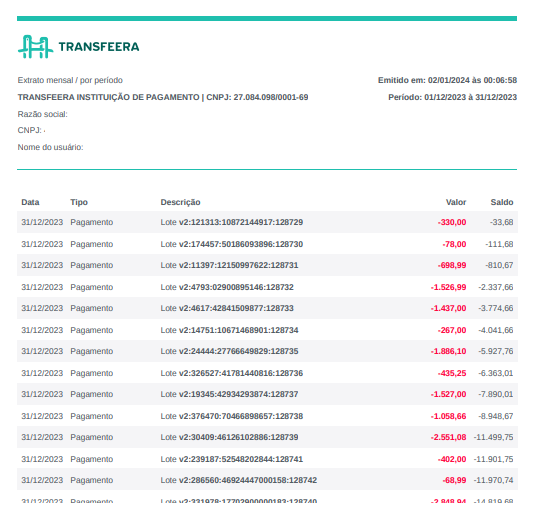Click the Transfeera bridge logo icon
The width and height of the screenshot is (539, 528).
(x=35, y=47)
